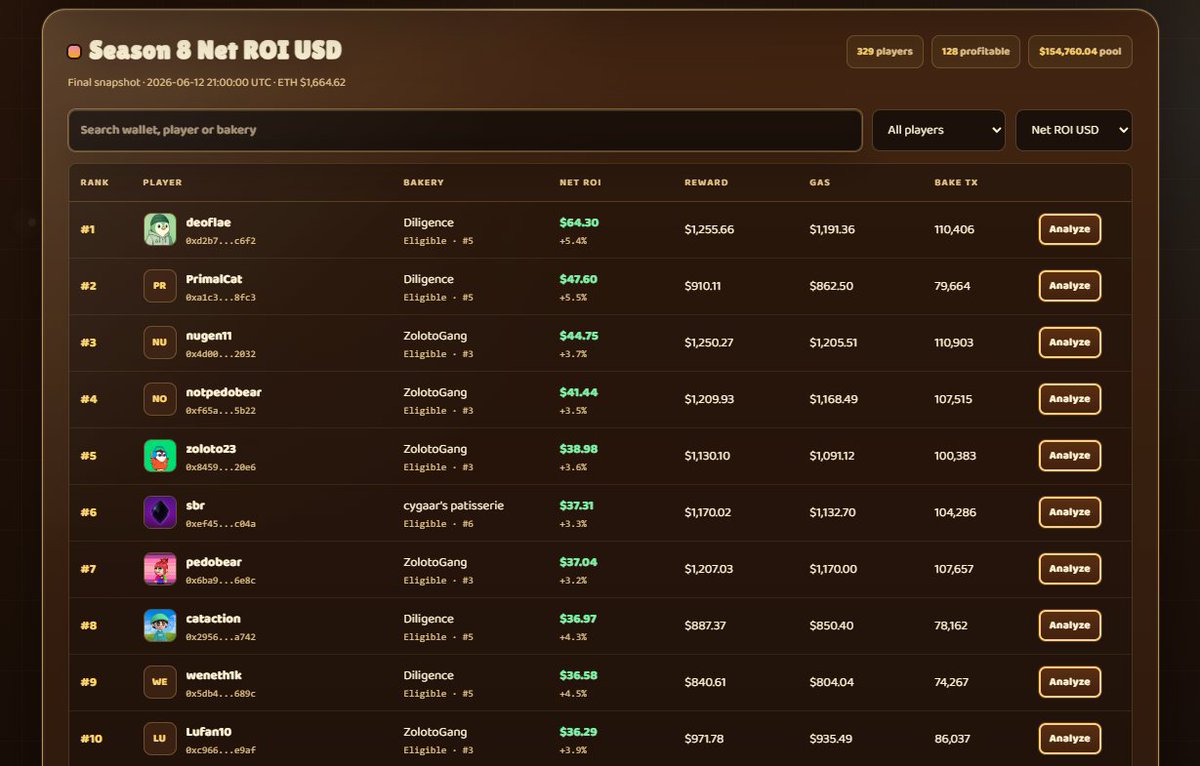Click rank #1 label

(87, 229)
